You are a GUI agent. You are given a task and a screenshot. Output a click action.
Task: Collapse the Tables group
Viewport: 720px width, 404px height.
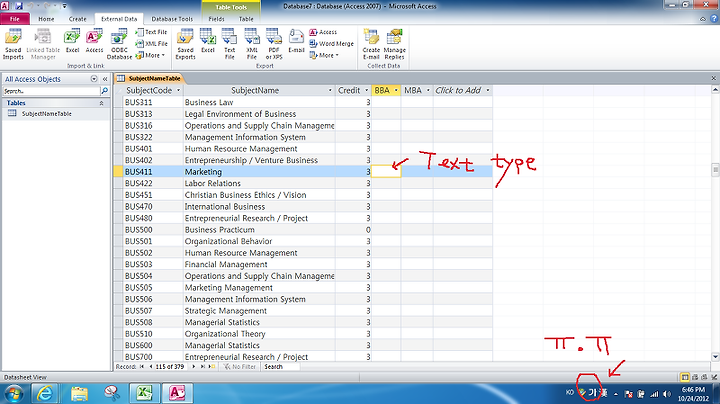[x=101, y=103]
